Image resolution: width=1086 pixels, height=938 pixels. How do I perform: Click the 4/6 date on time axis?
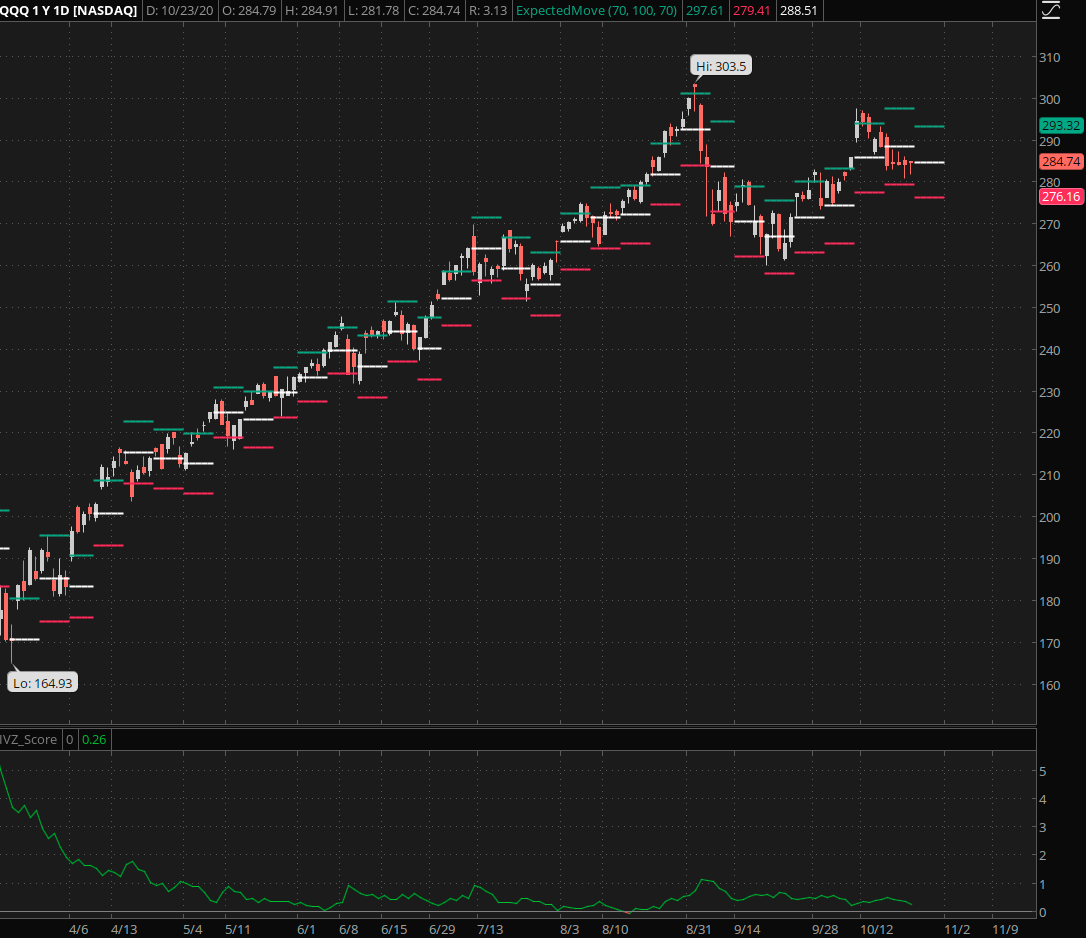tap(78, 929)
